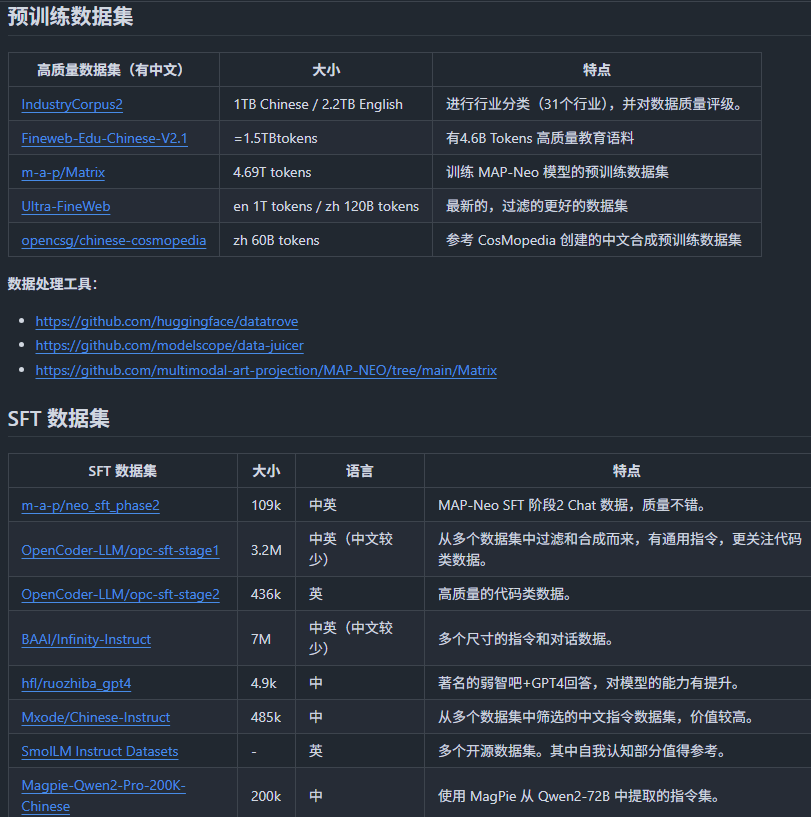811x817 pixels.
Task: Click the text '参考 CosMopedia 创建的中文合成预训练数据集'
Action: (593, 240)
